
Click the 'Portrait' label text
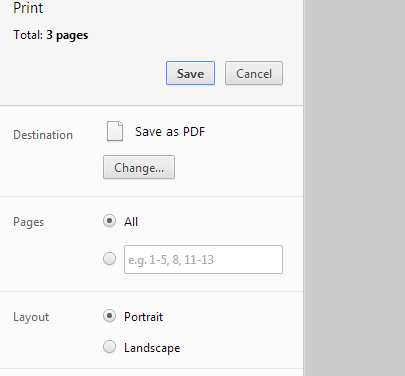pos(144,317)
